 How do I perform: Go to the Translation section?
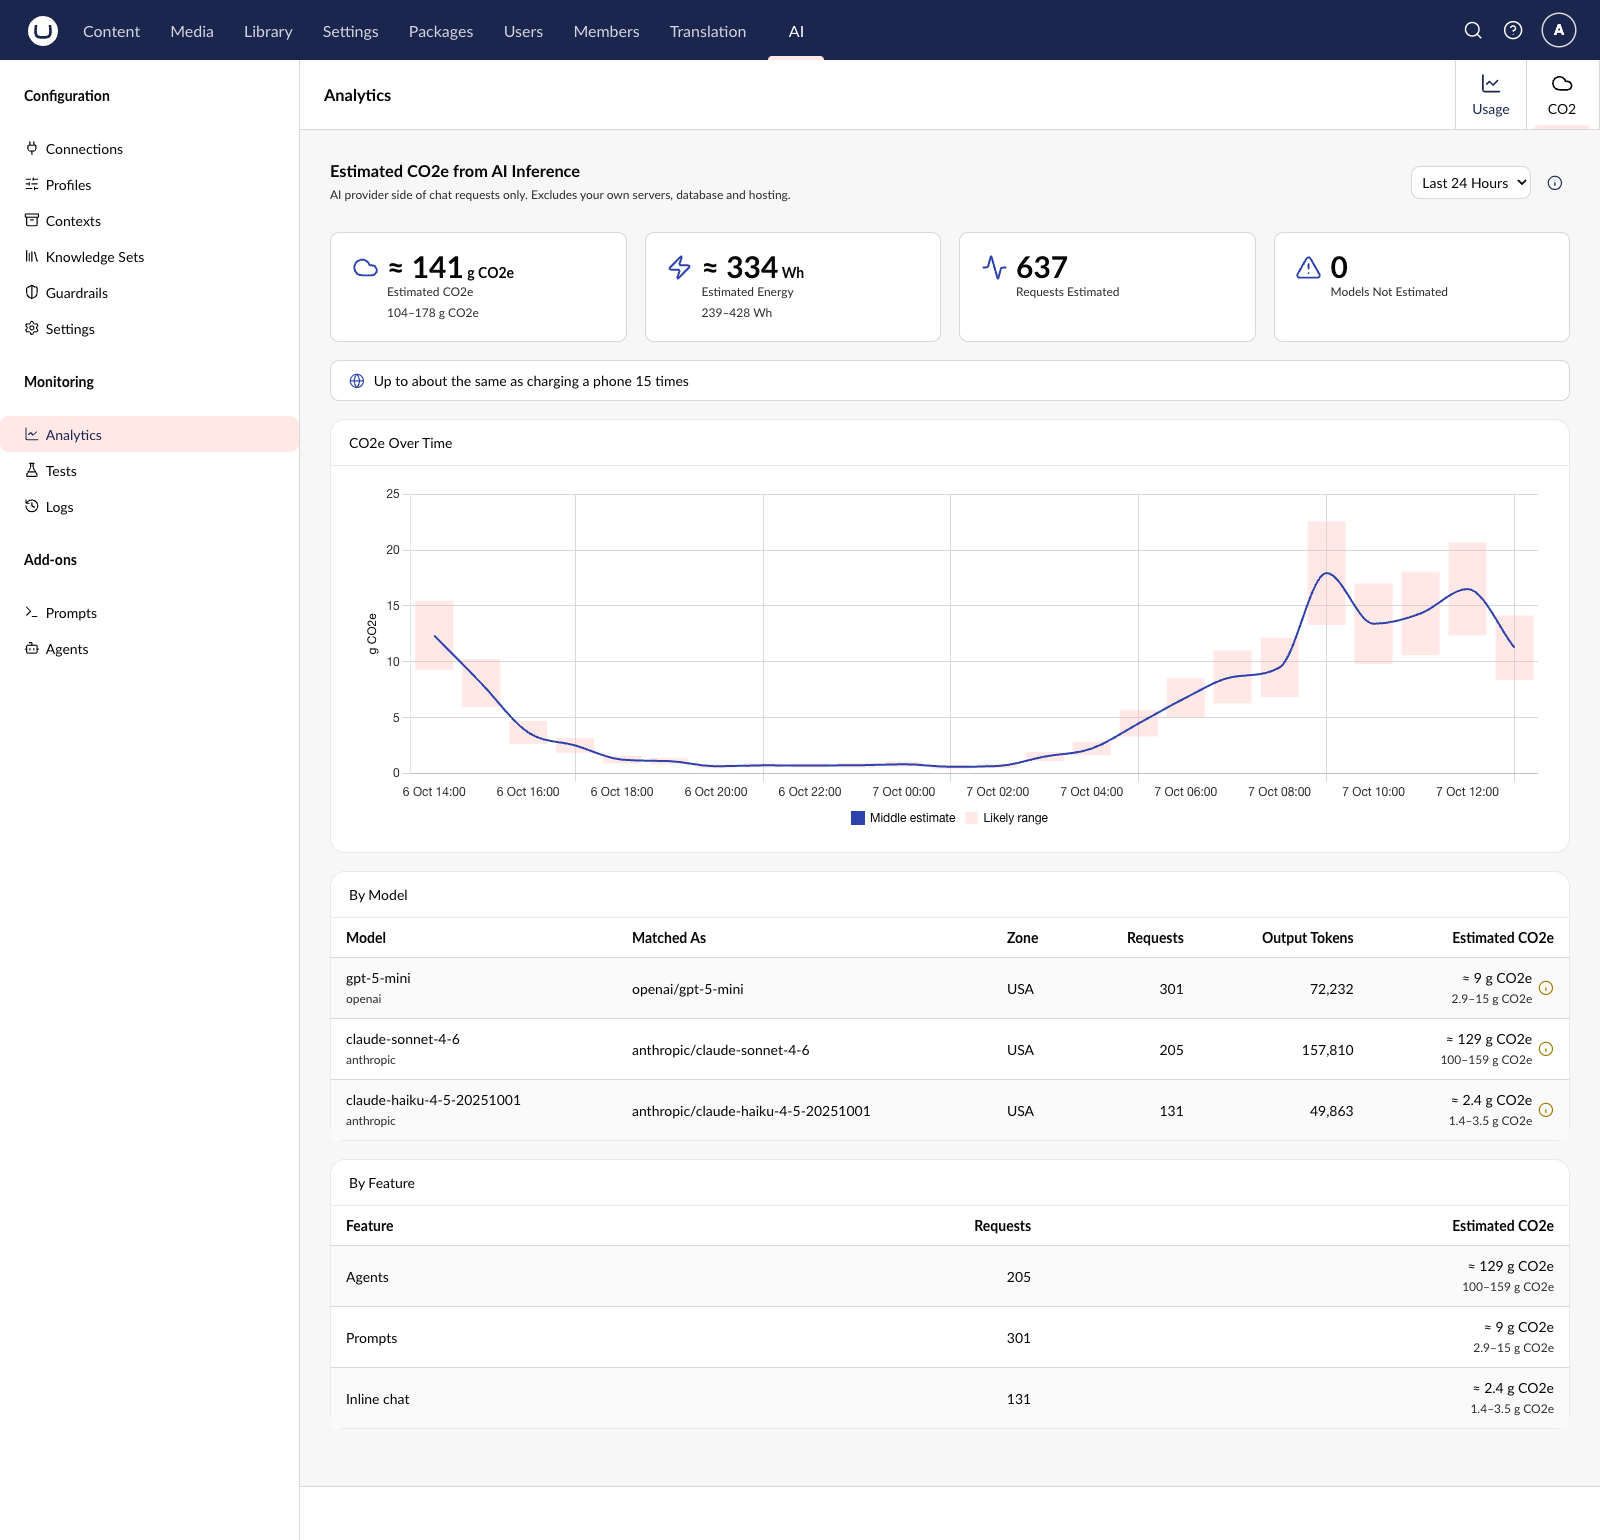708,31
